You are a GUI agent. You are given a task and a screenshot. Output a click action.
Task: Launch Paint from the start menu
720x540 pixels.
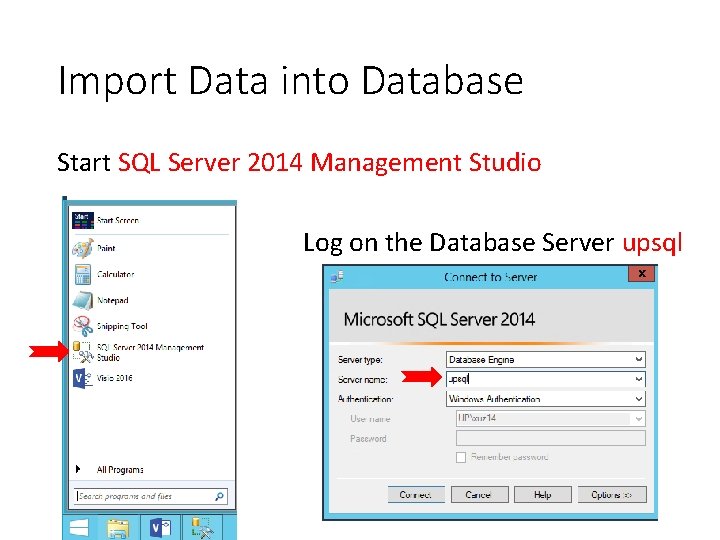point(83,248)
